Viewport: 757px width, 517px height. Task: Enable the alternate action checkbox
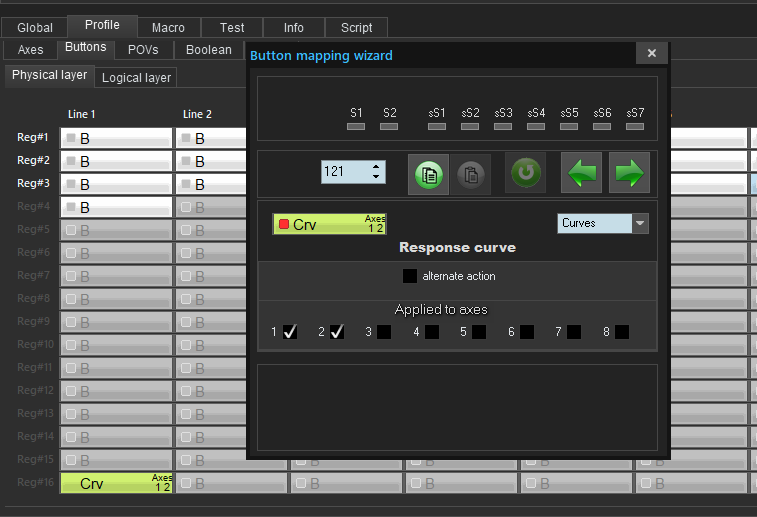(x=410, y=276)
